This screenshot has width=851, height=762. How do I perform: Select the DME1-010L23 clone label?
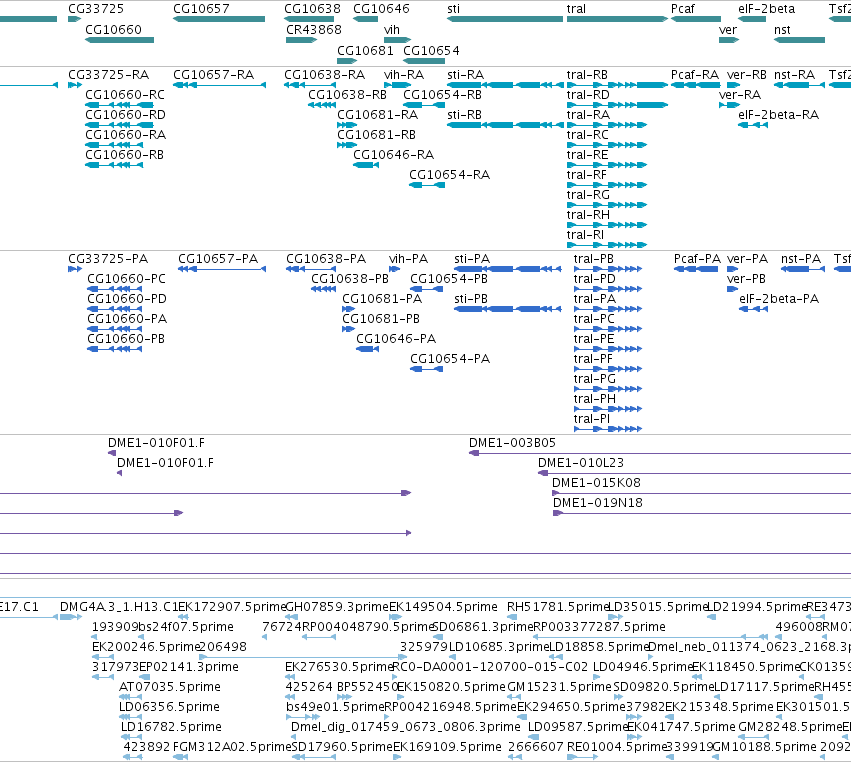[581, 462]
